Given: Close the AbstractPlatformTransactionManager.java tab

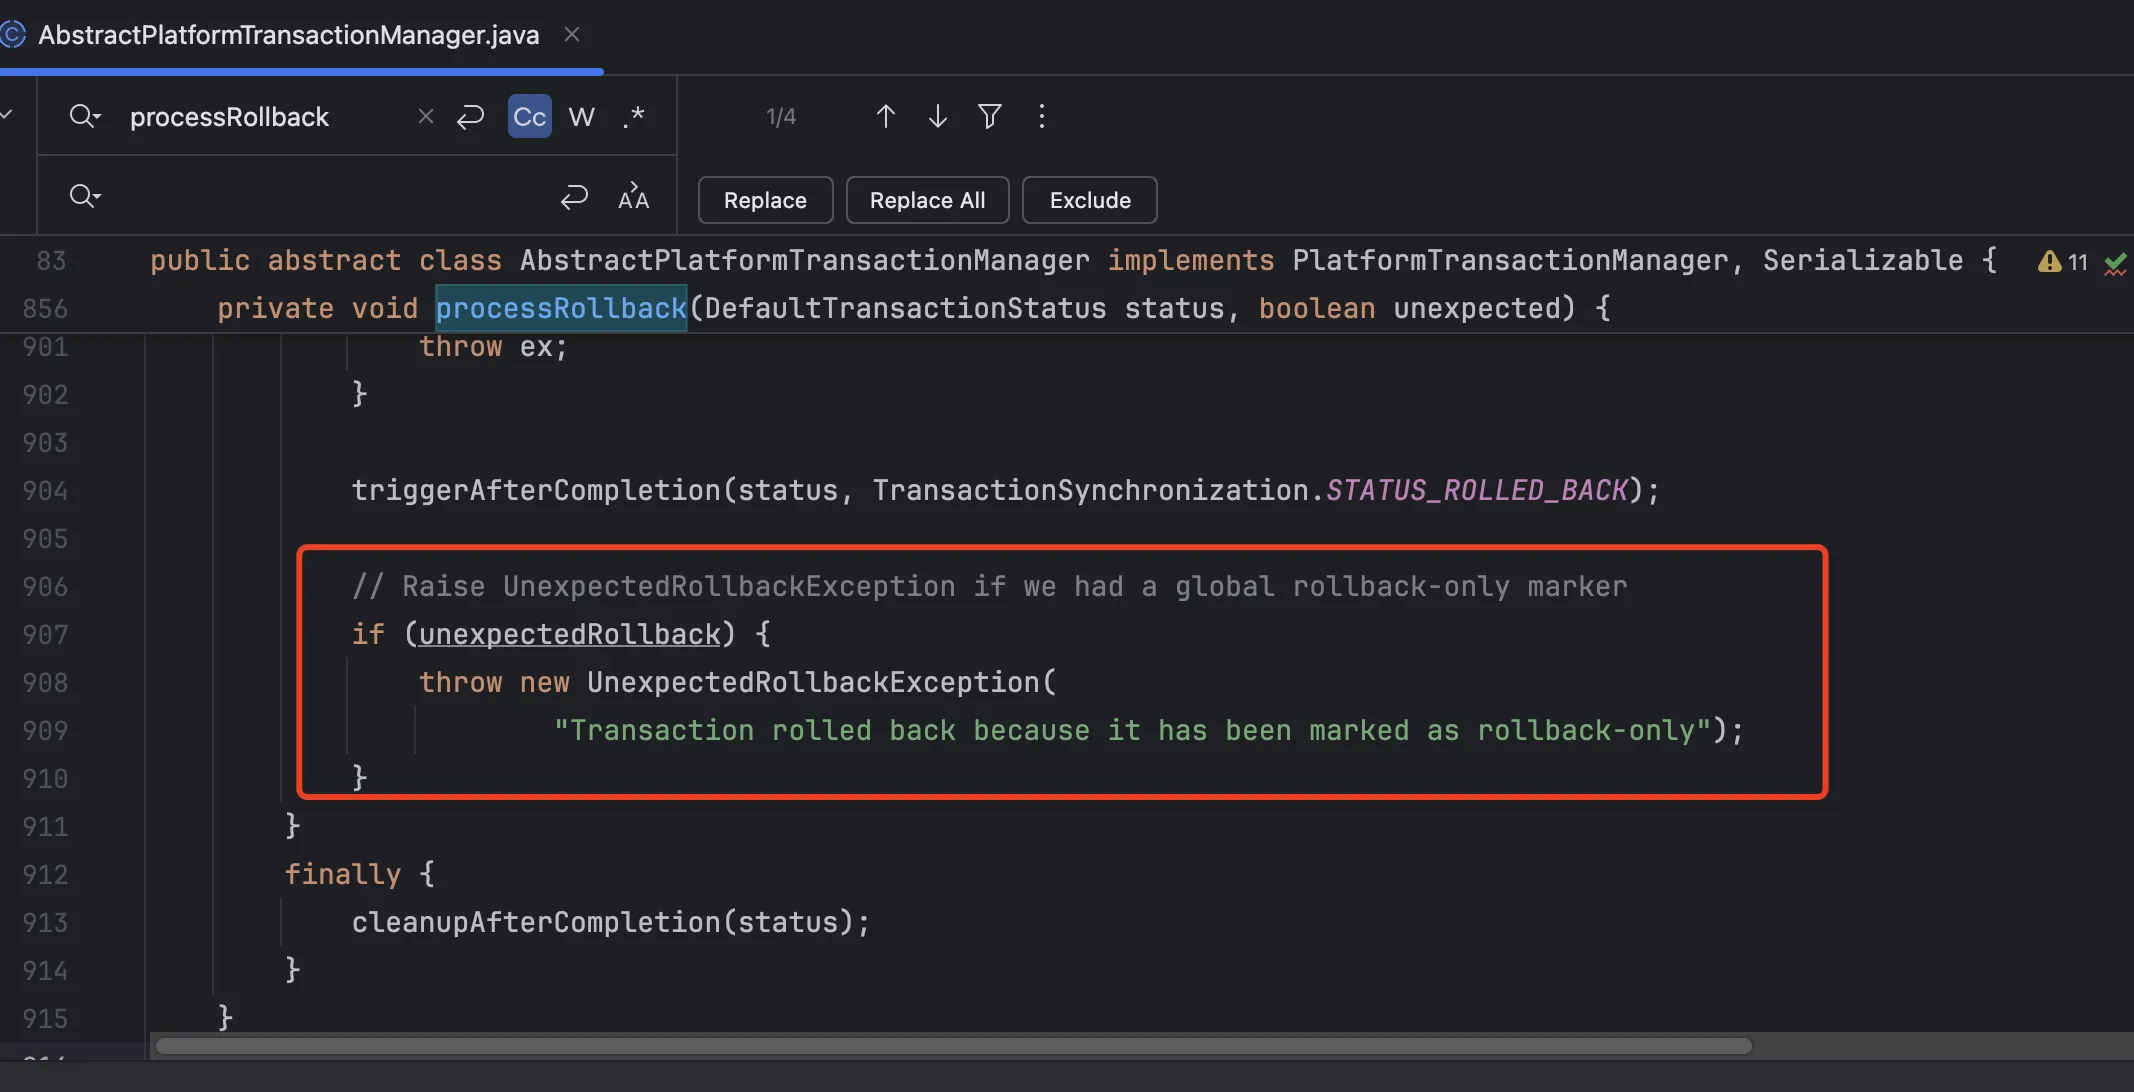Looking at the screenshot, I should (572, 35).
